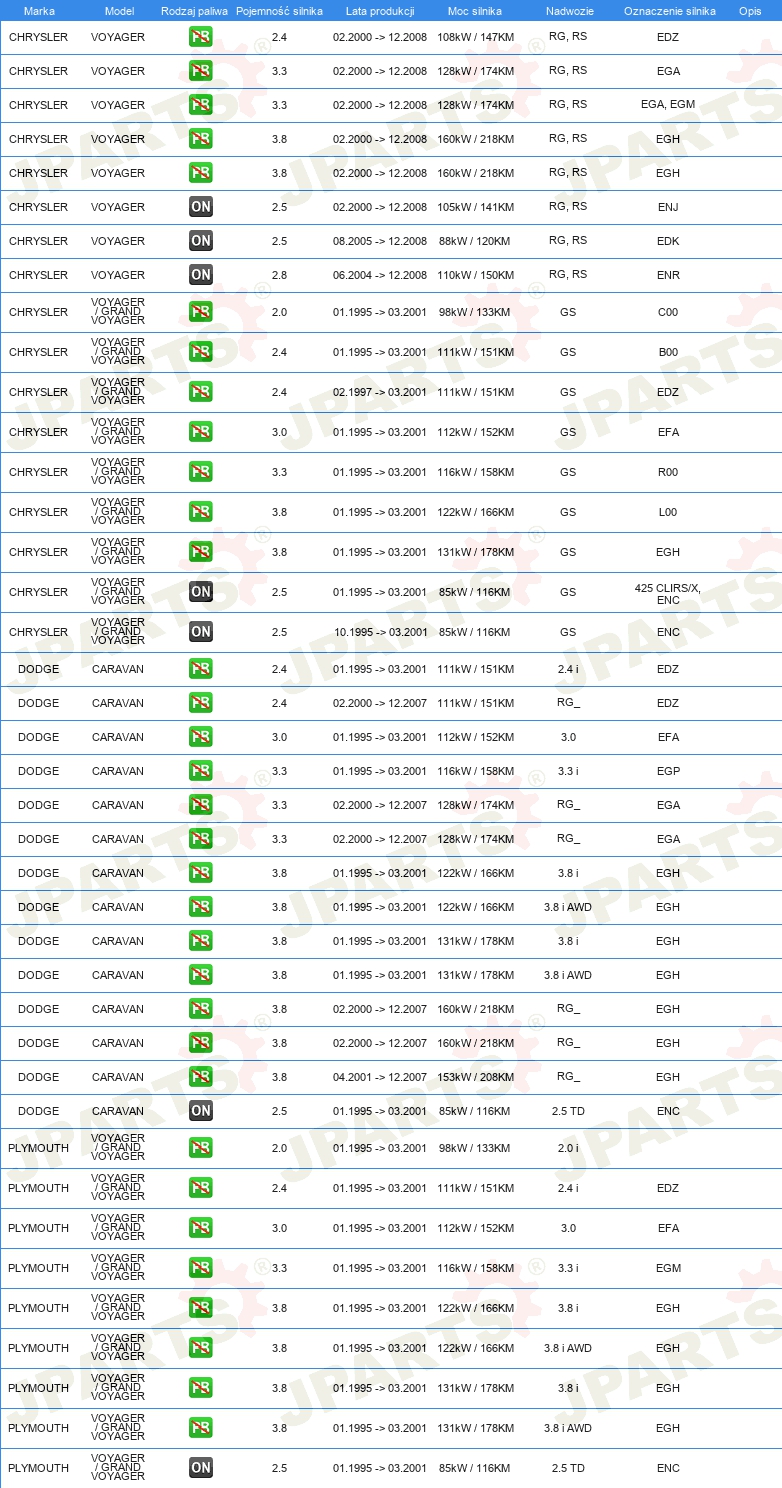The image size is (782, 1488).
Task: Click the diesel icon in the 425 CLIRS/X row
Action: tap(201, 592)
